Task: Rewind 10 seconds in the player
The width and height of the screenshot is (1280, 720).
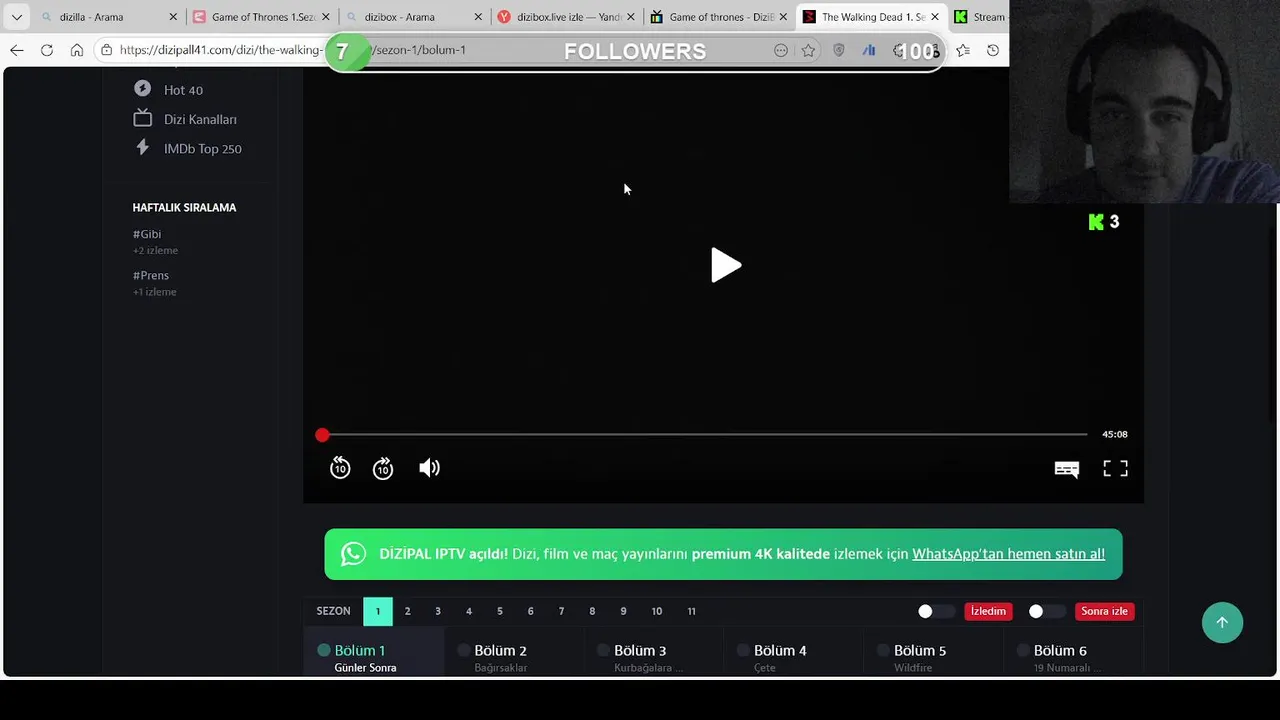Action: click(x=340, y=468)
